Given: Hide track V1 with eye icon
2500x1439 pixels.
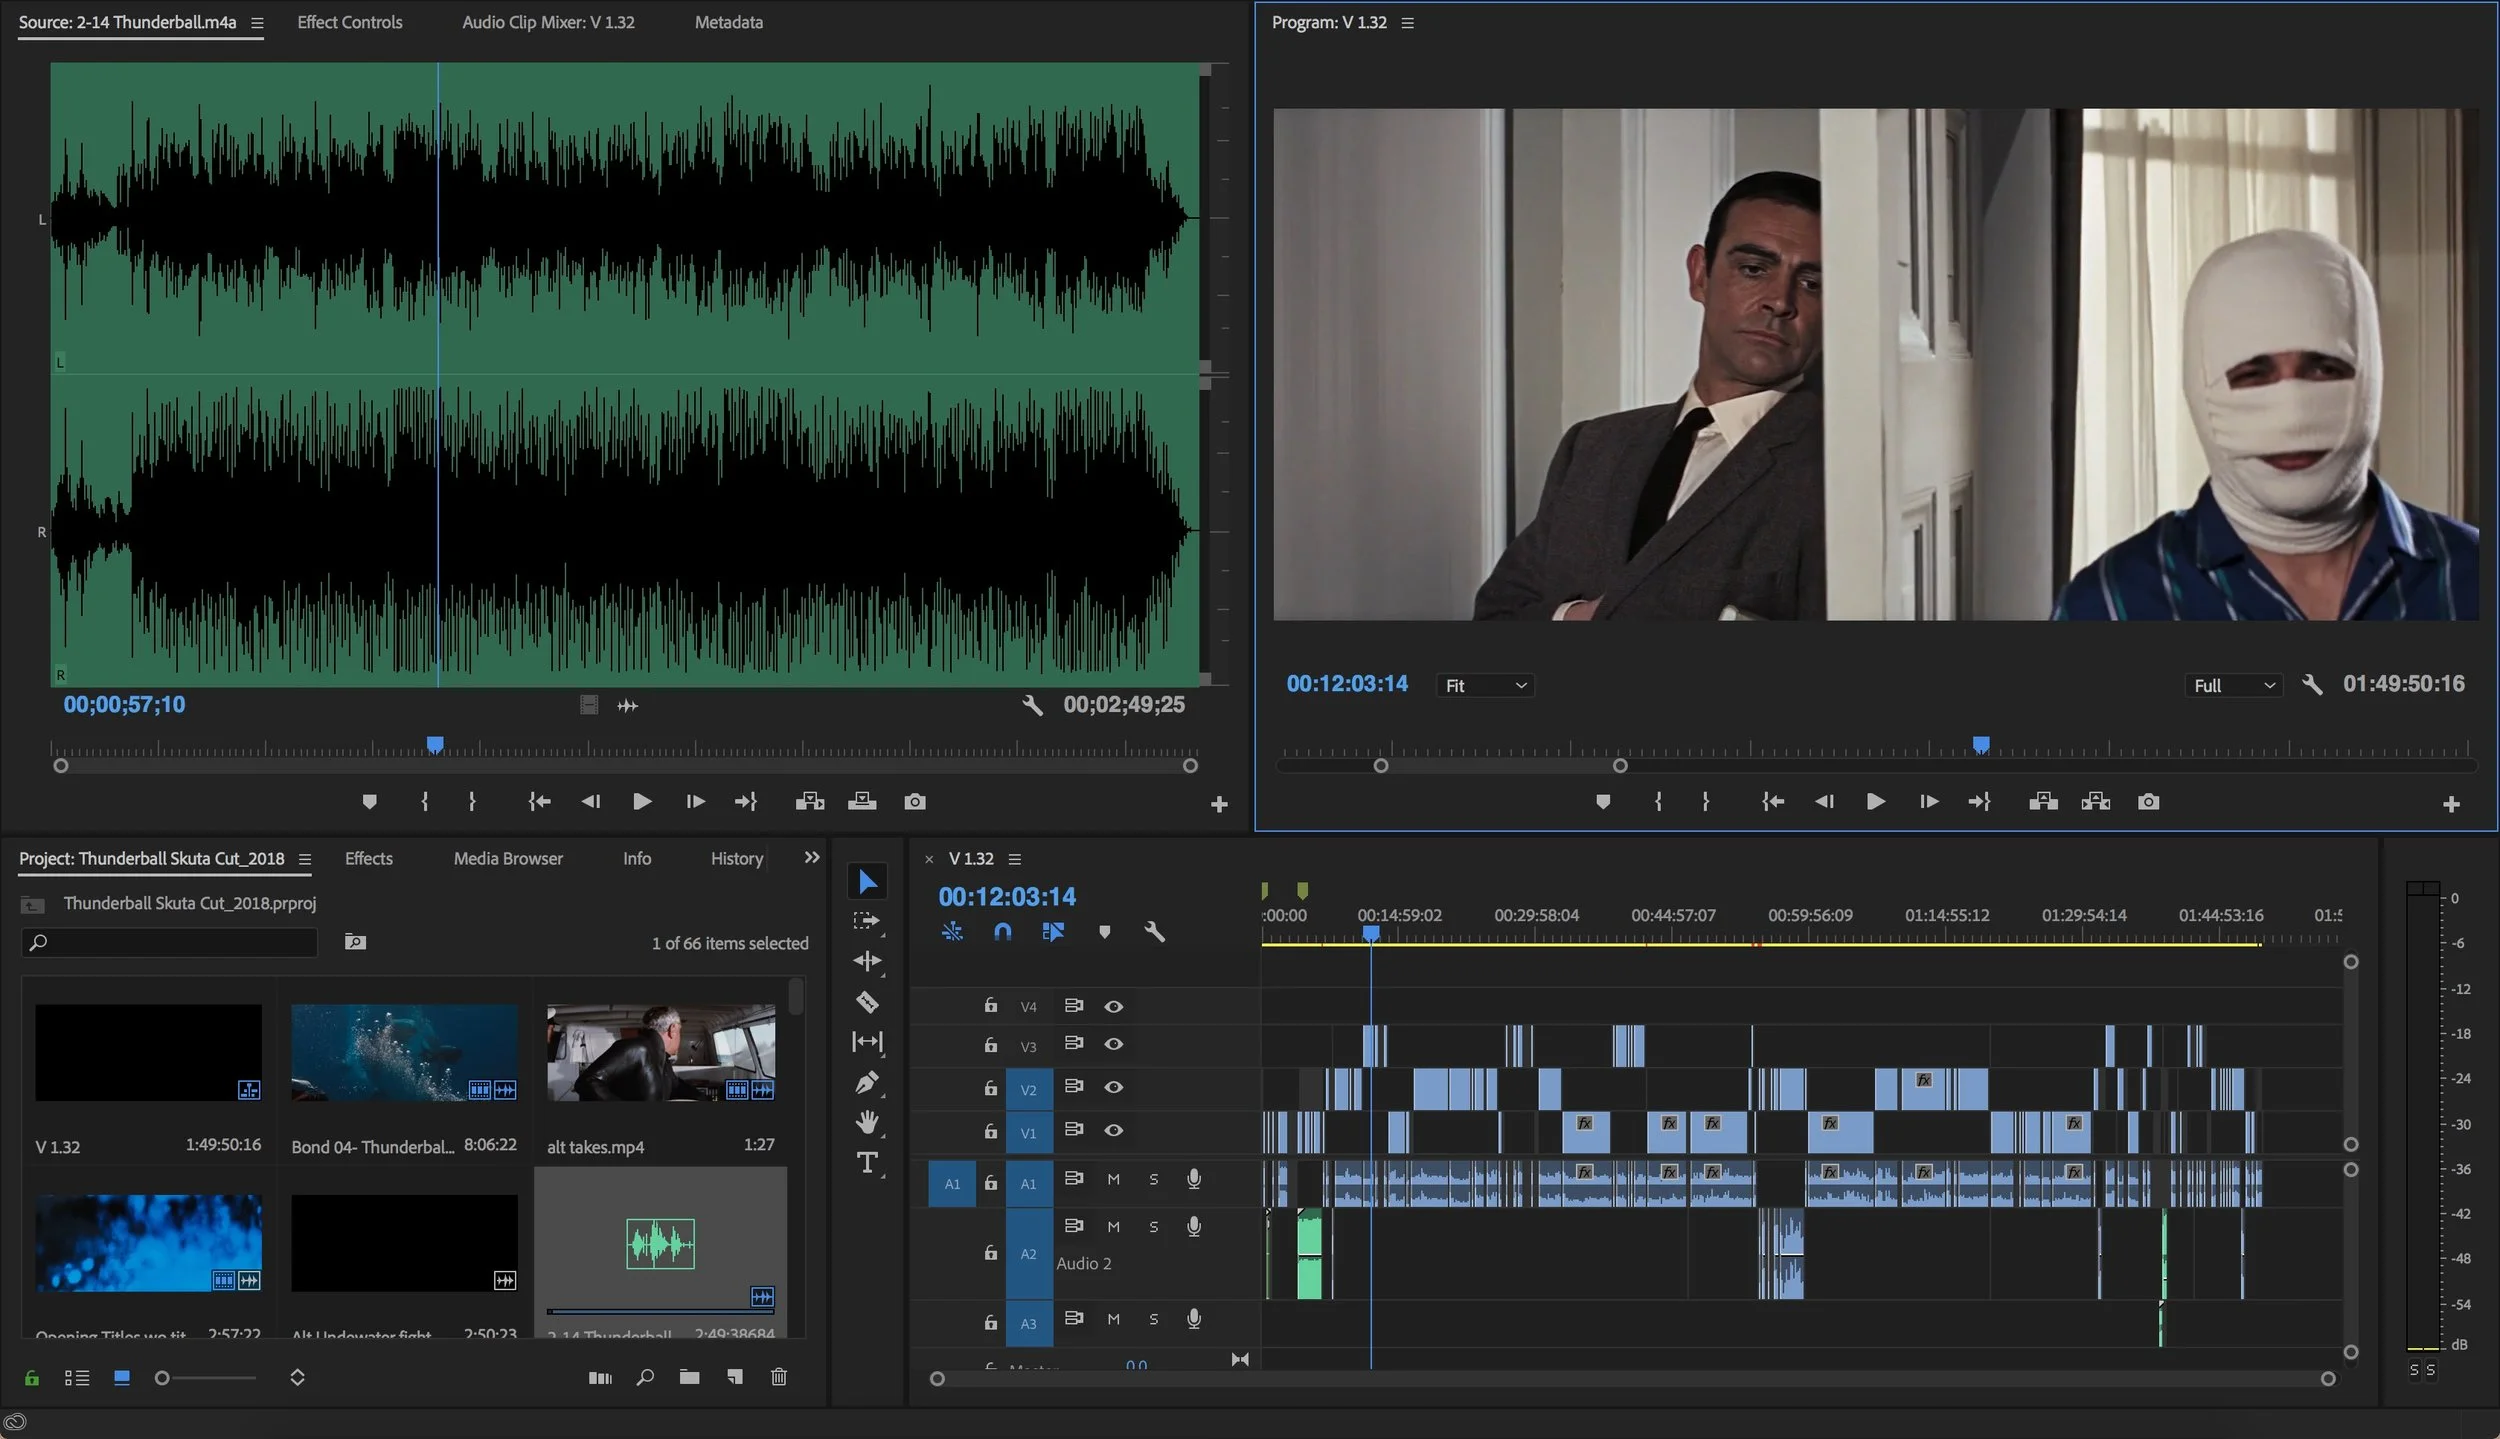Looking at the screenshot, I should click(1113, 1130).
